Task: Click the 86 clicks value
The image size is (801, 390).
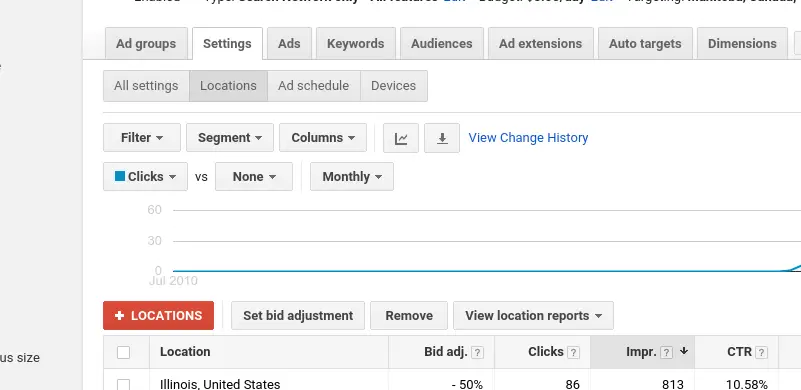Action: tap(573, 384)
